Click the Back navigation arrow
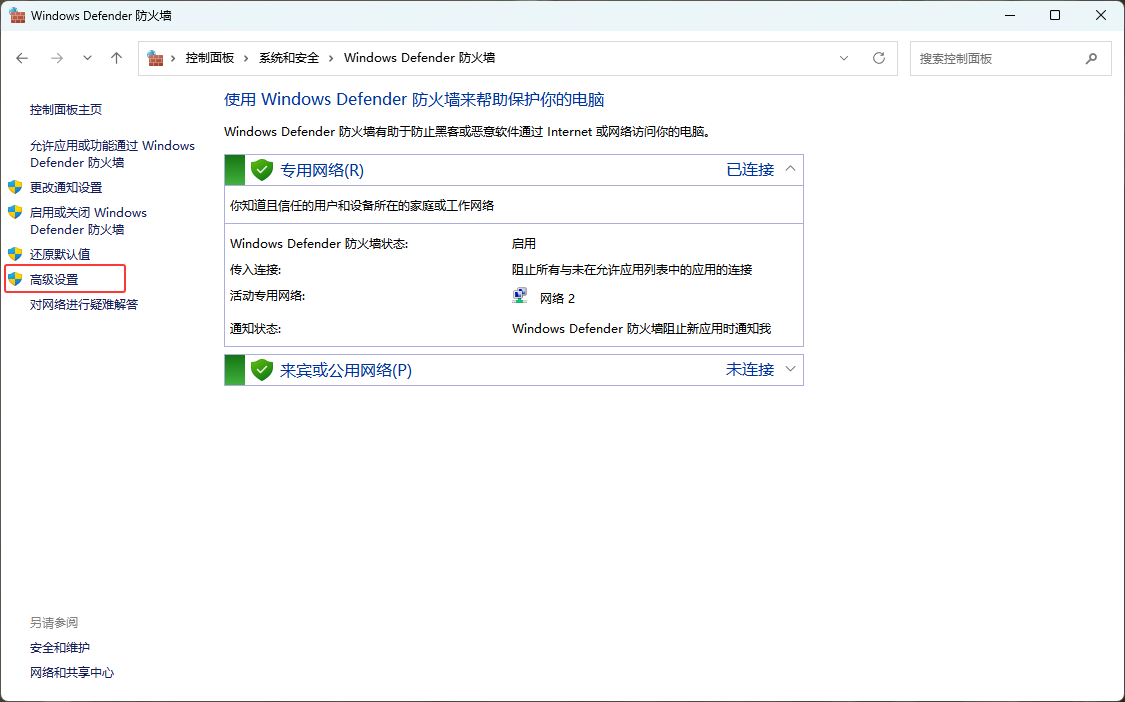The image size is (1125, 702). pos(22,58)
